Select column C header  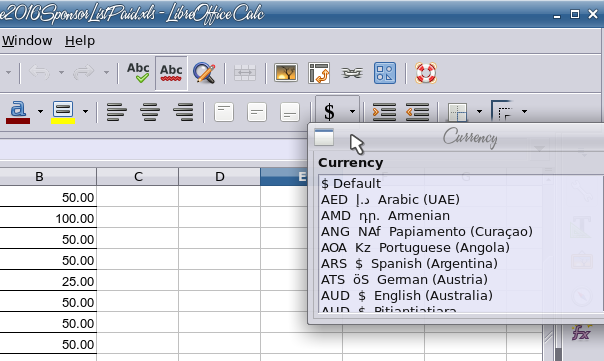click(138, 176)
